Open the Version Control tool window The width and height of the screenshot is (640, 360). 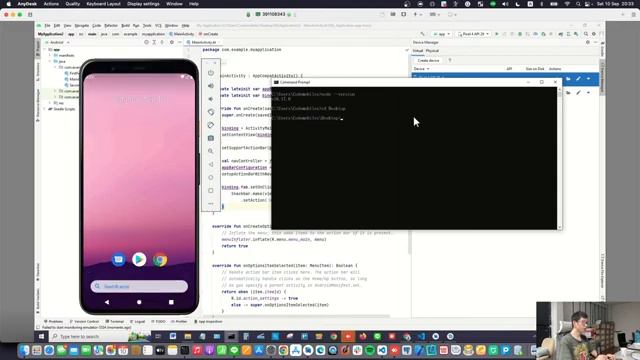tap(84, 322)
